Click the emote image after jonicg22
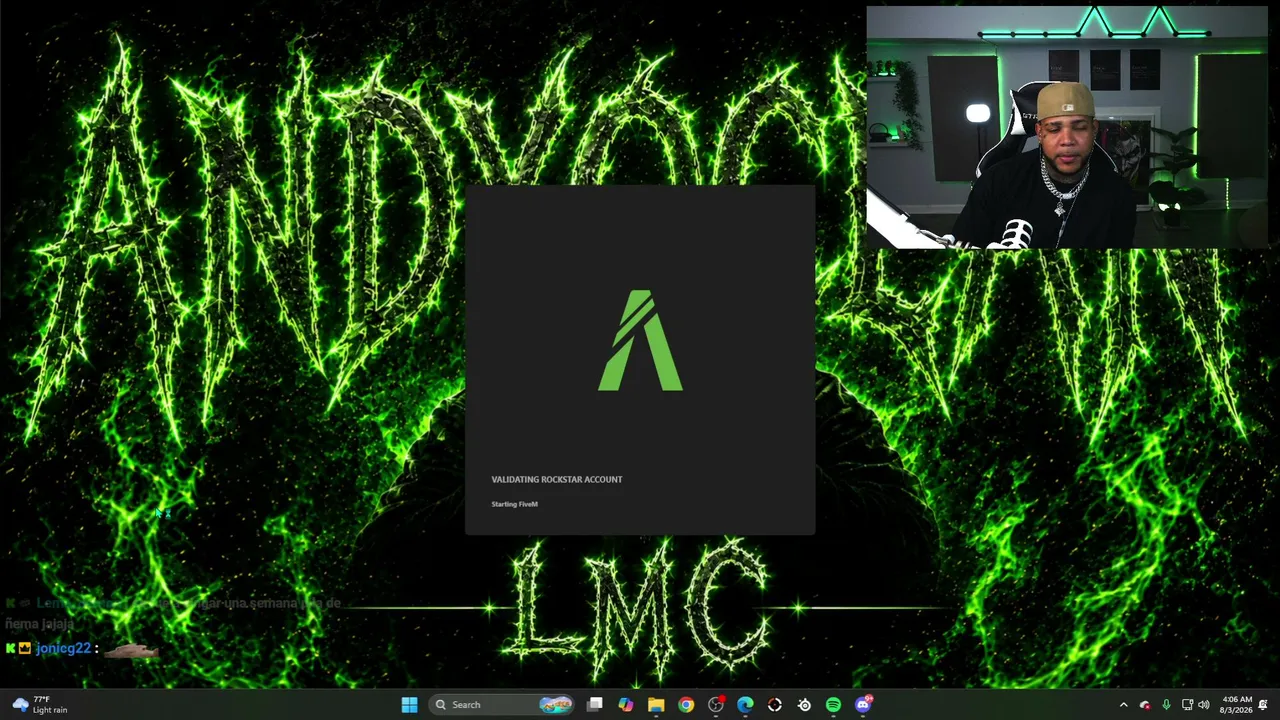 click(x=131, y=651)
